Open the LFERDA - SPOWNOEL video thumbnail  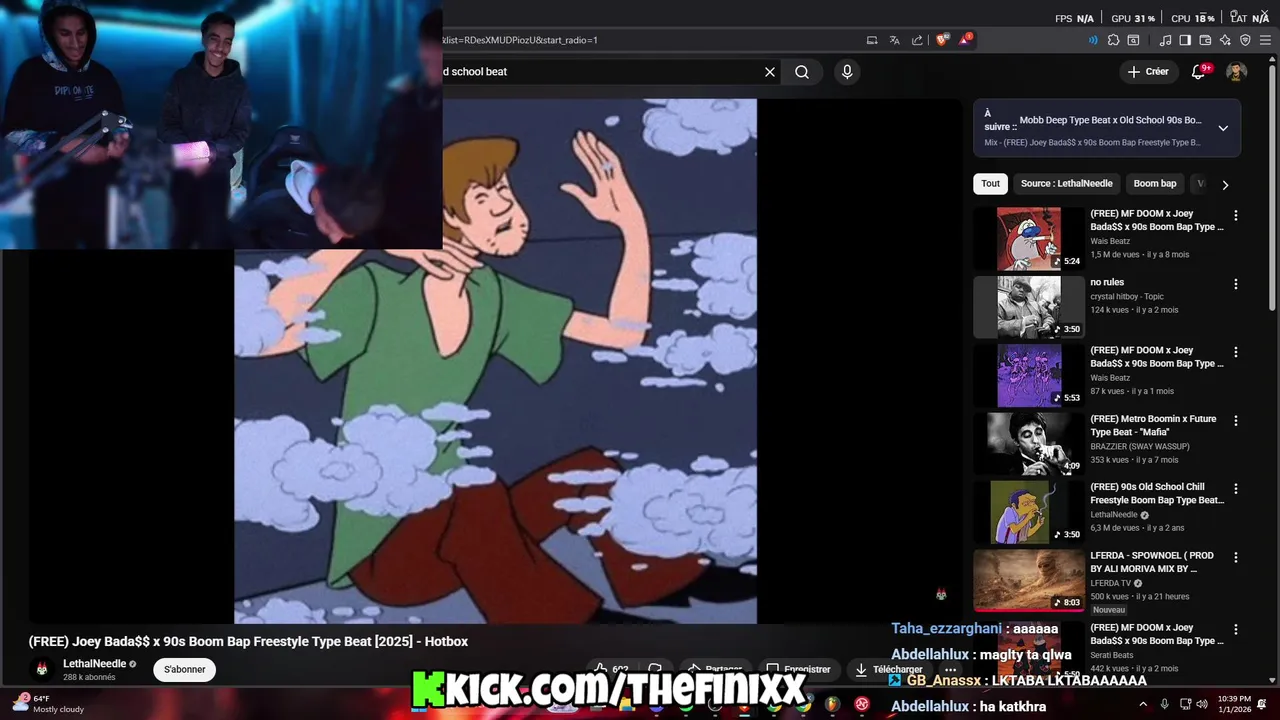coord(1029,580)
